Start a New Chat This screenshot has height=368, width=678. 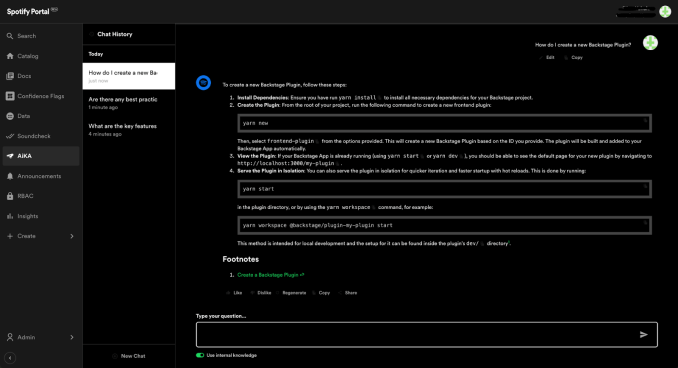tap(129, 356)
